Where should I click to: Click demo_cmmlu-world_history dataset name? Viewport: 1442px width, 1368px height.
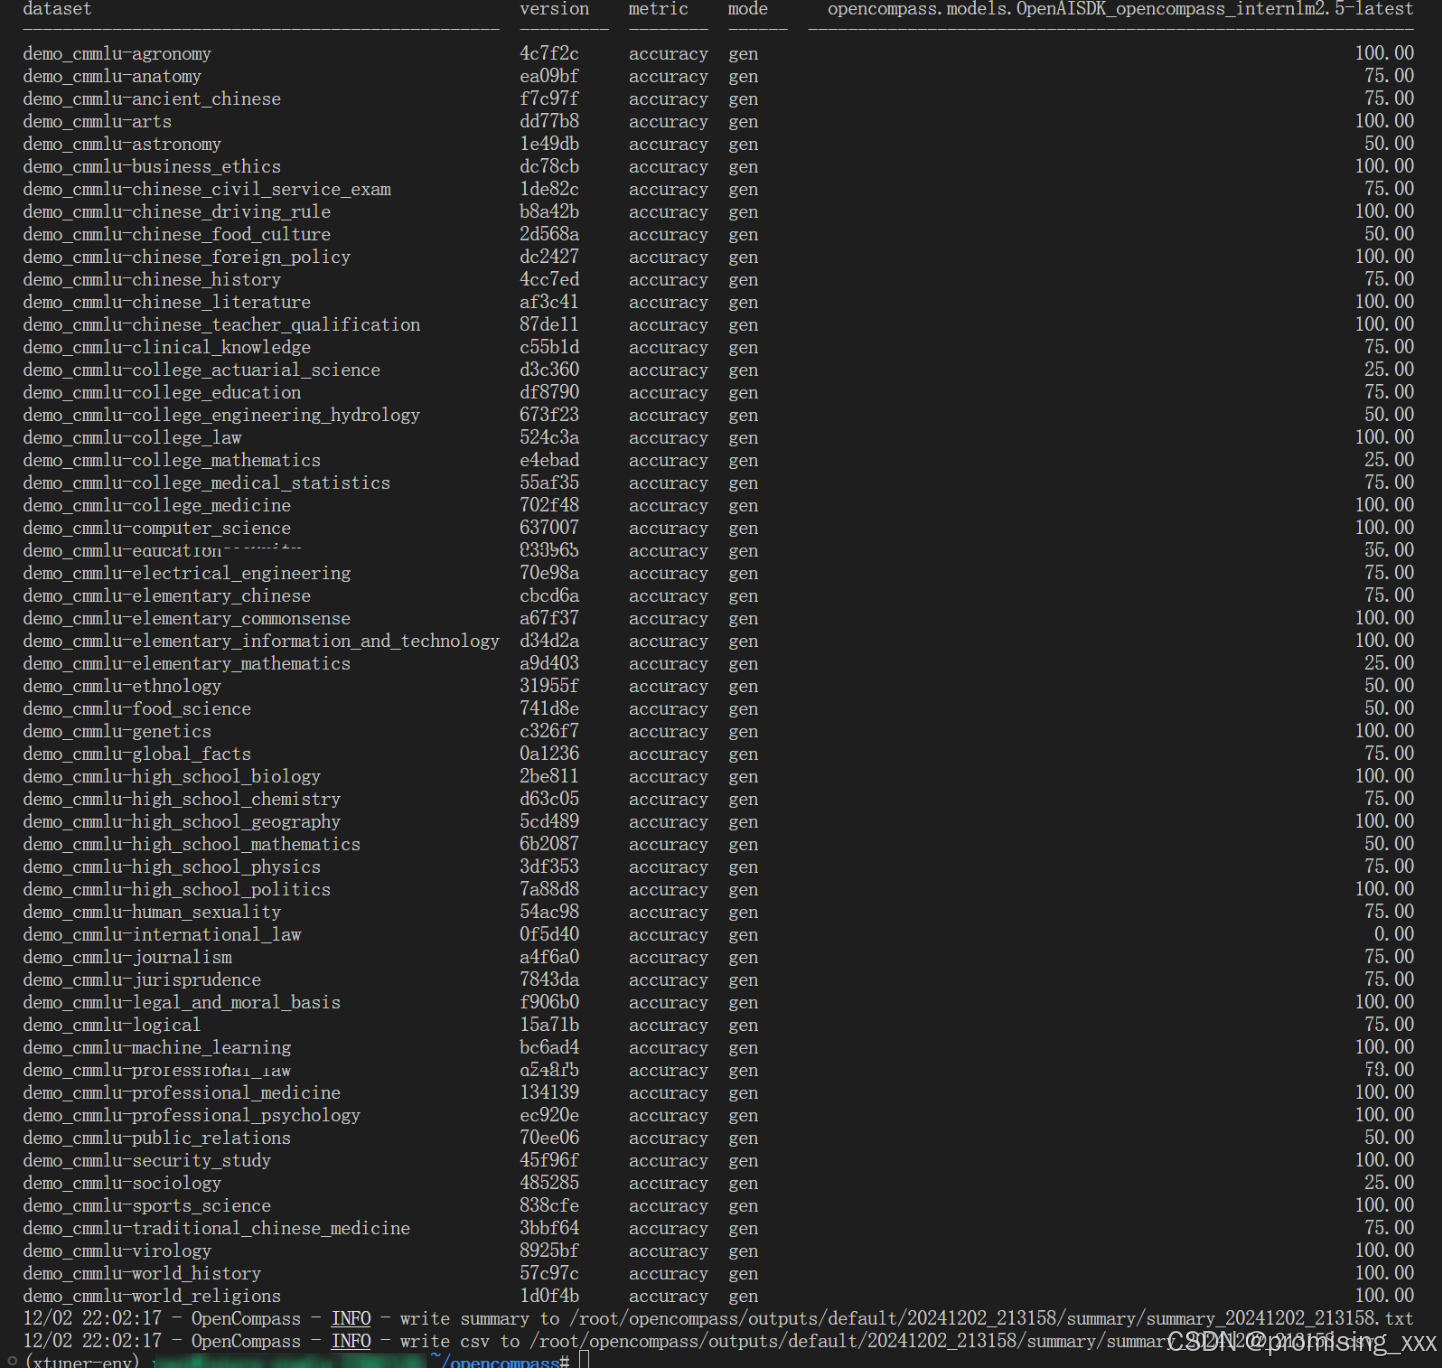click(142, 1274)
